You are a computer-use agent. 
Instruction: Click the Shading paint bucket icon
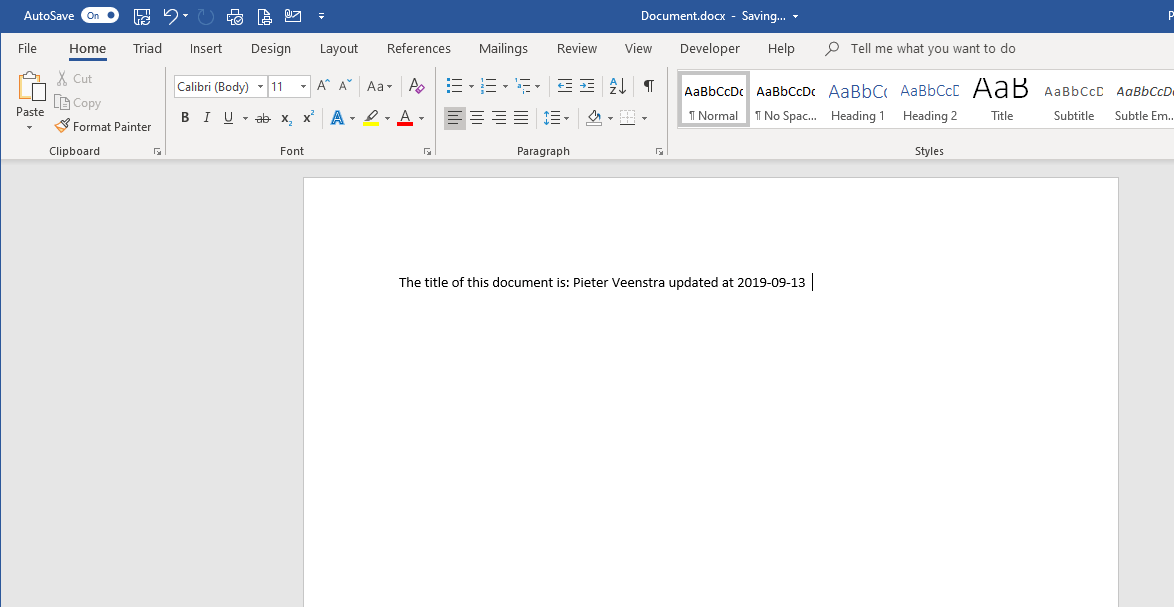(594, 118)
